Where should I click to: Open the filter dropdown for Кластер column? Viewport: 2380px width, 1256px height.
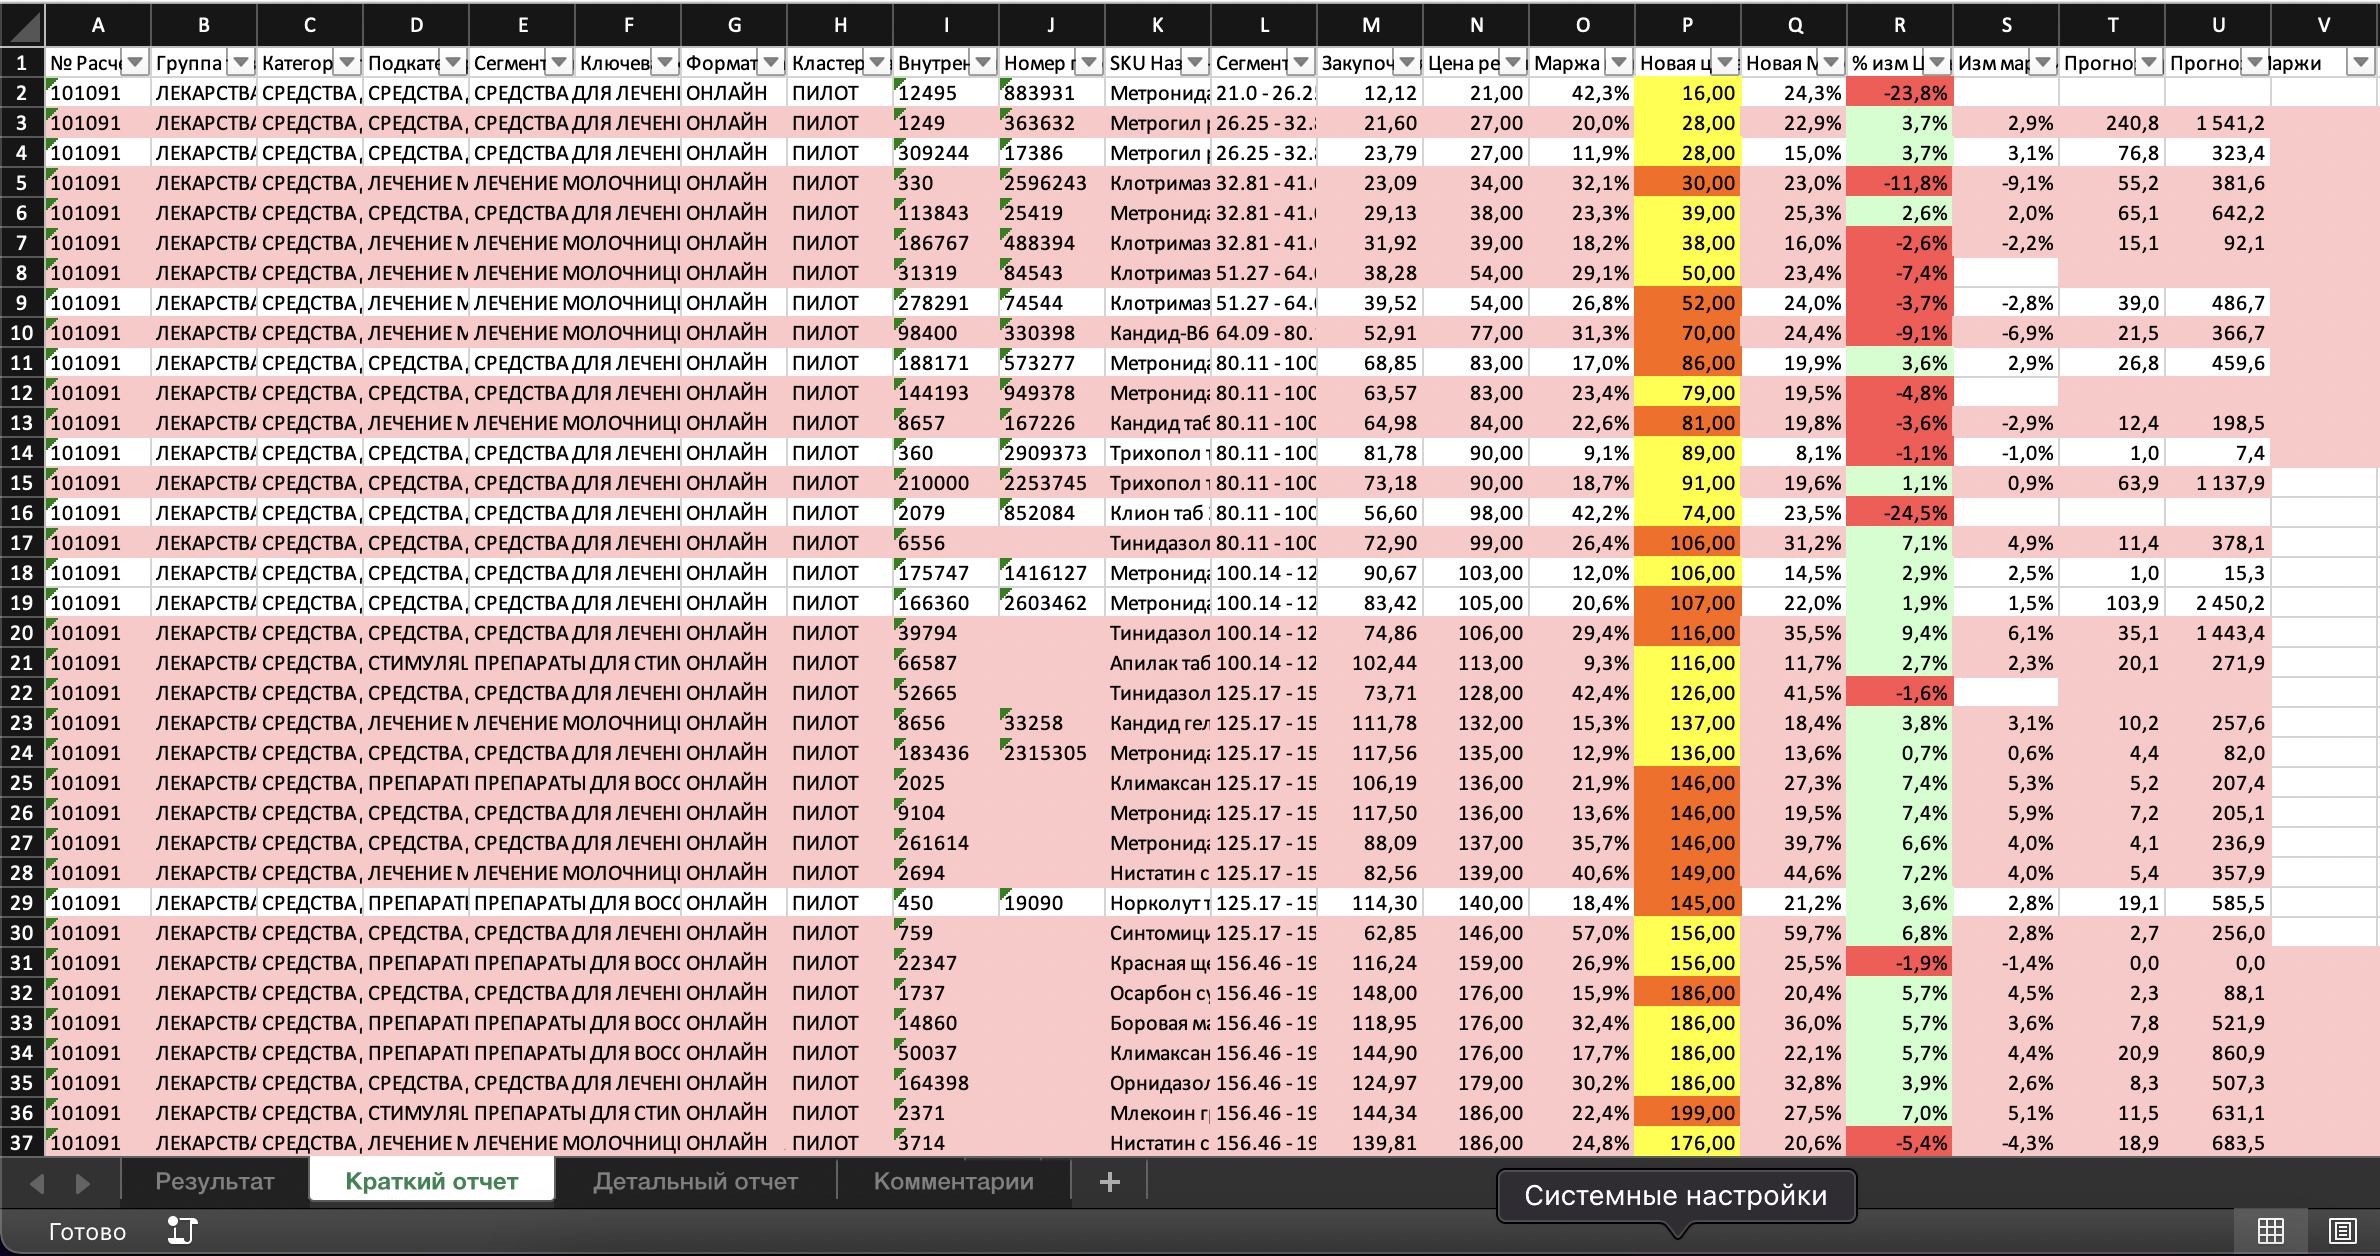point(877,62)
